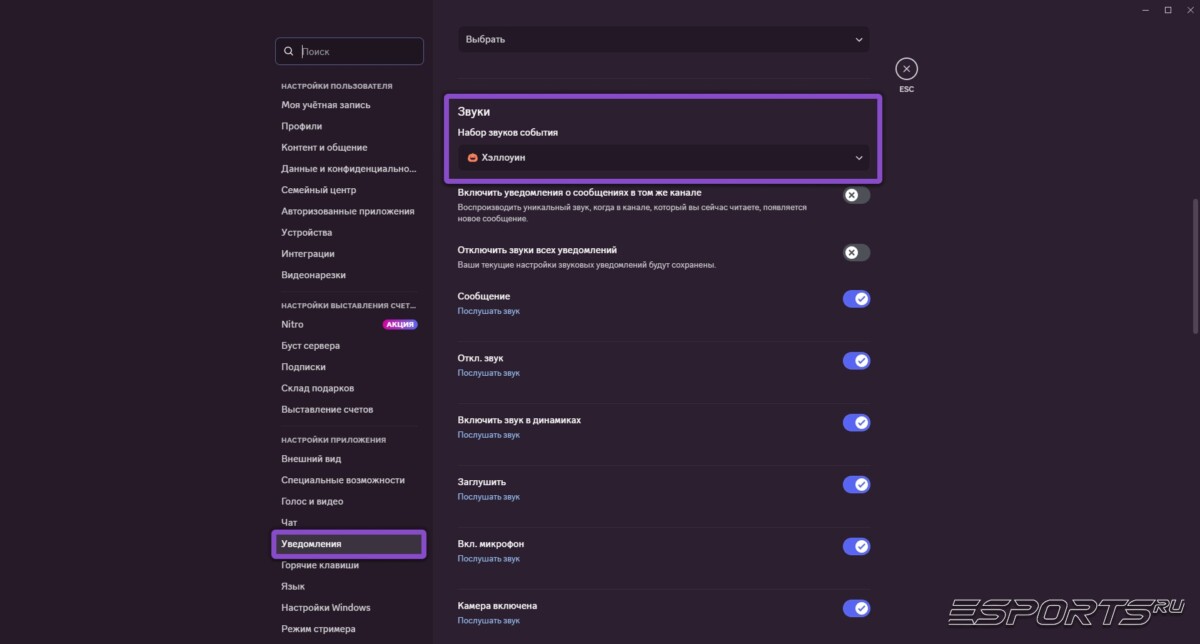Disable the "Сообщение" sound toggle
The width and height of the screenshot is (1200, 644).
coord(856,298)
